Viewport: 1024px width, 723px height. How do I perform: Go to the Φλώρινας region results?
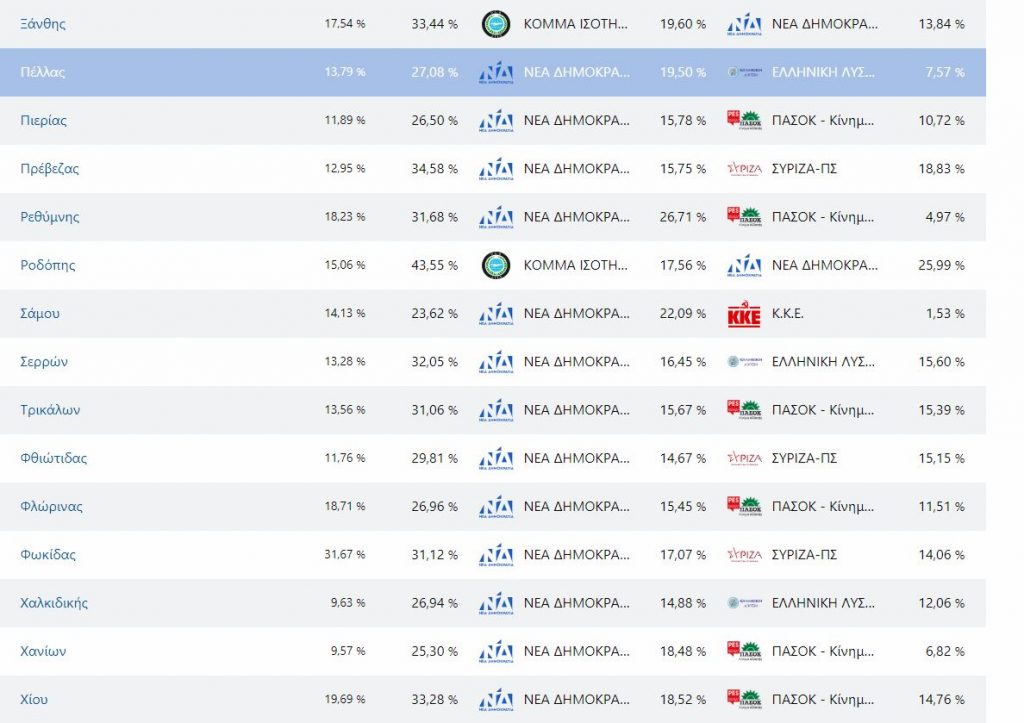52,507
